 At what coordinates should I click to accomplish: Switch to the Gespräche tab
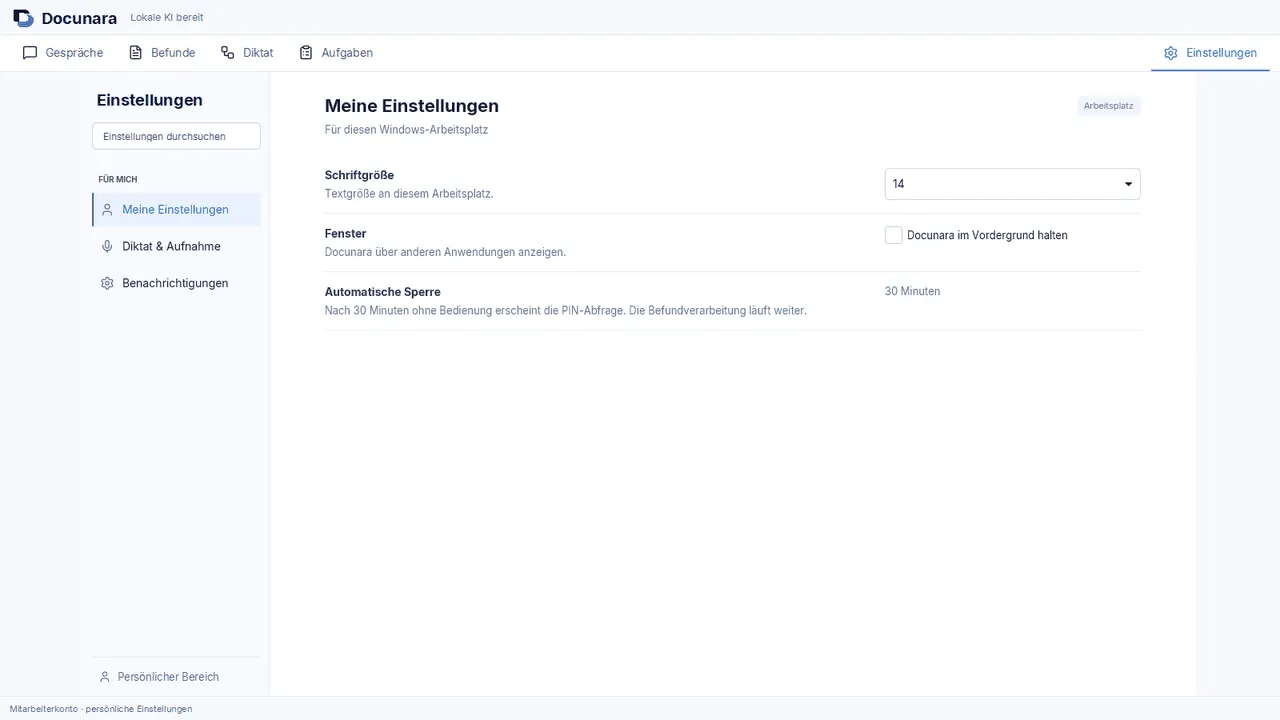pyautogui.click(x=63, y=53)
